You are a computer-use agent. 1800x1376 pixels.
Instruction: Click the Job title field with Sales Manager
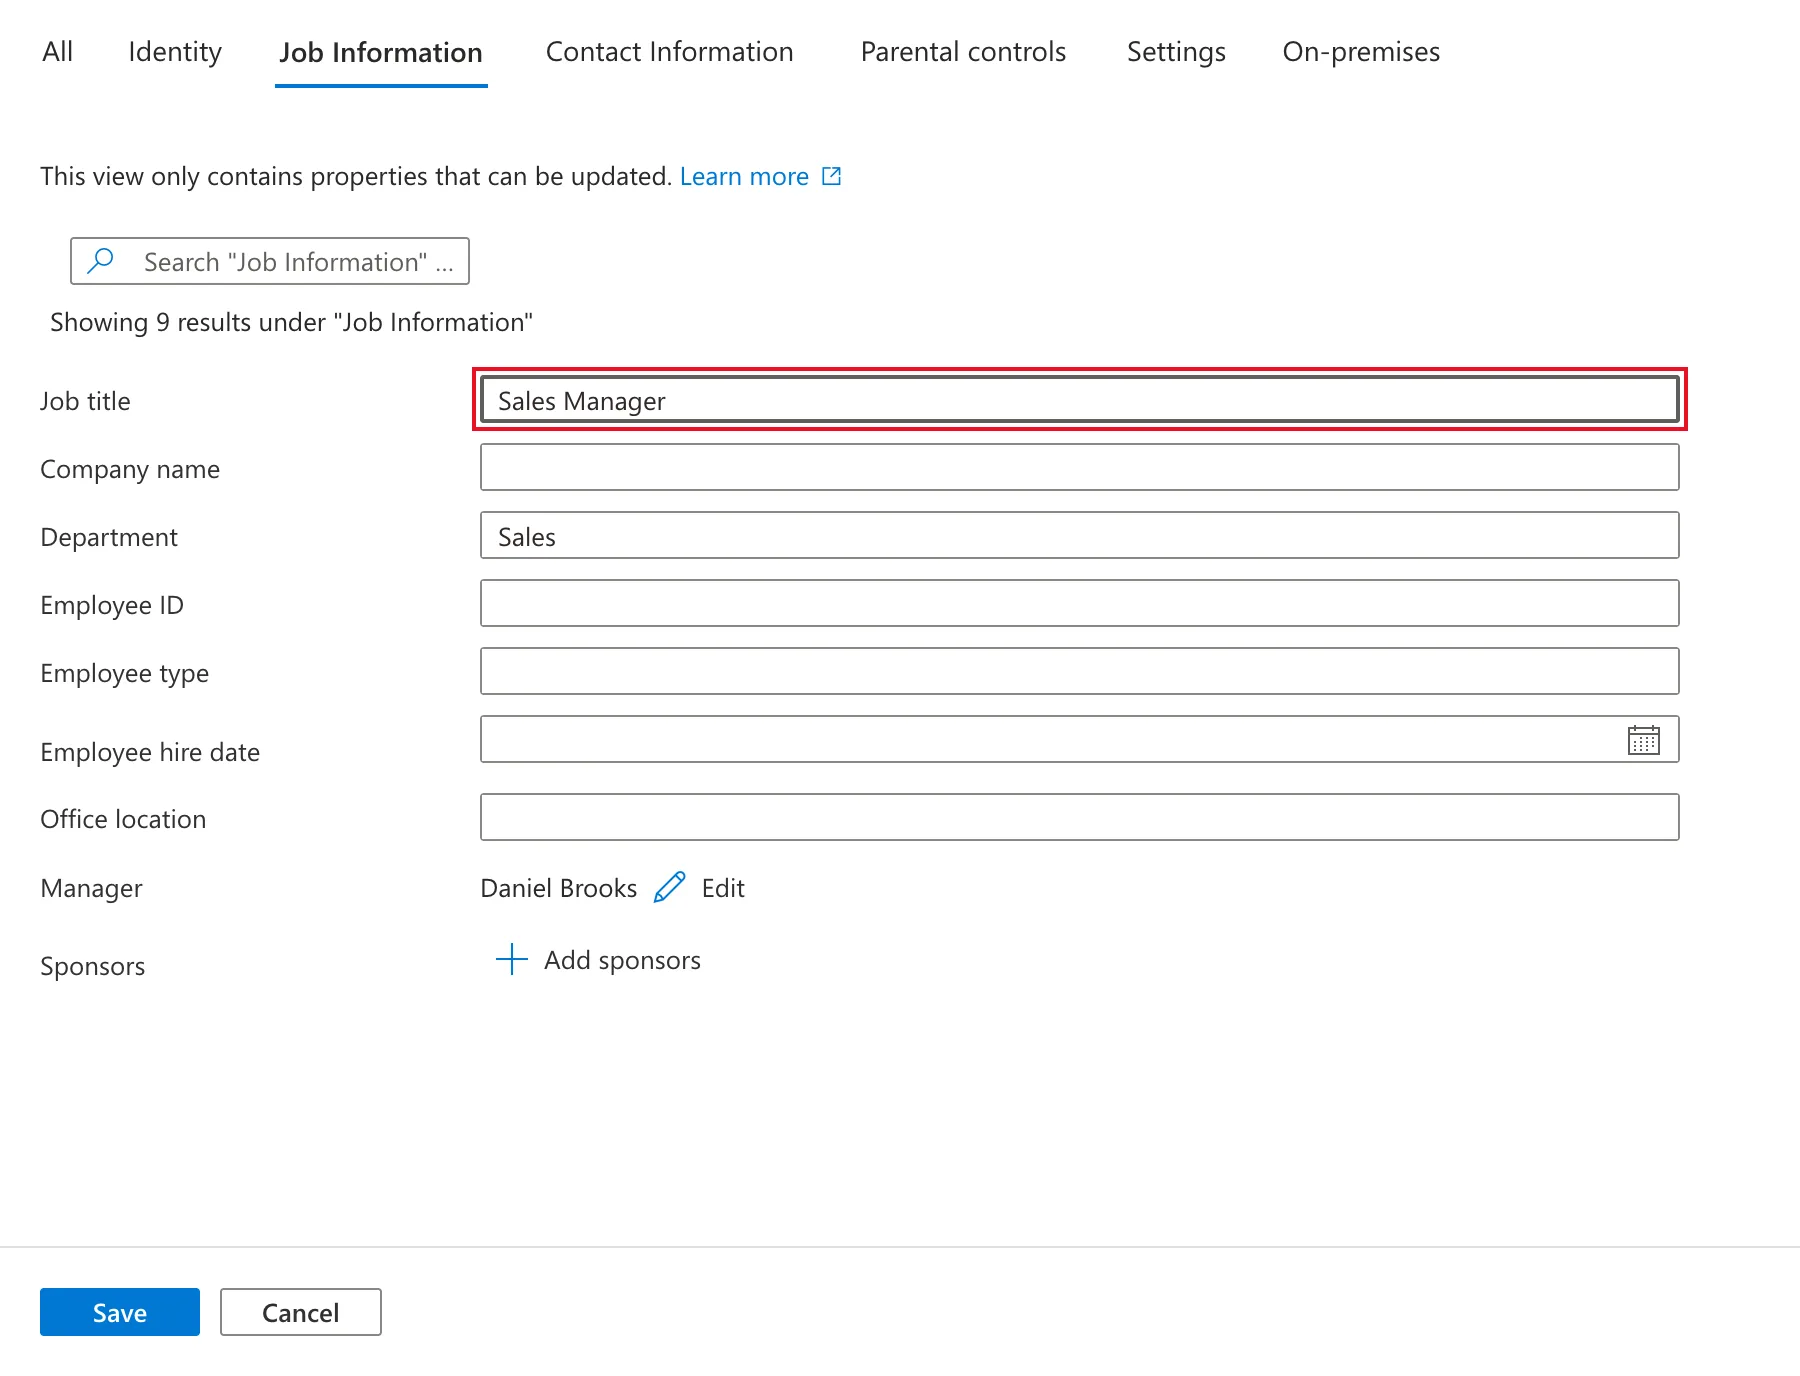(x=1080, y=399)
